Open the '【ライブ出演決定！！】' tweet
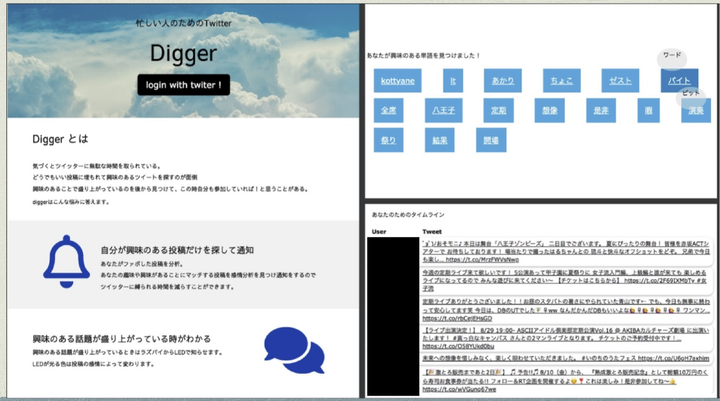Image resolution: width=720 pixels, height=401 pixels. pos(566,338)
